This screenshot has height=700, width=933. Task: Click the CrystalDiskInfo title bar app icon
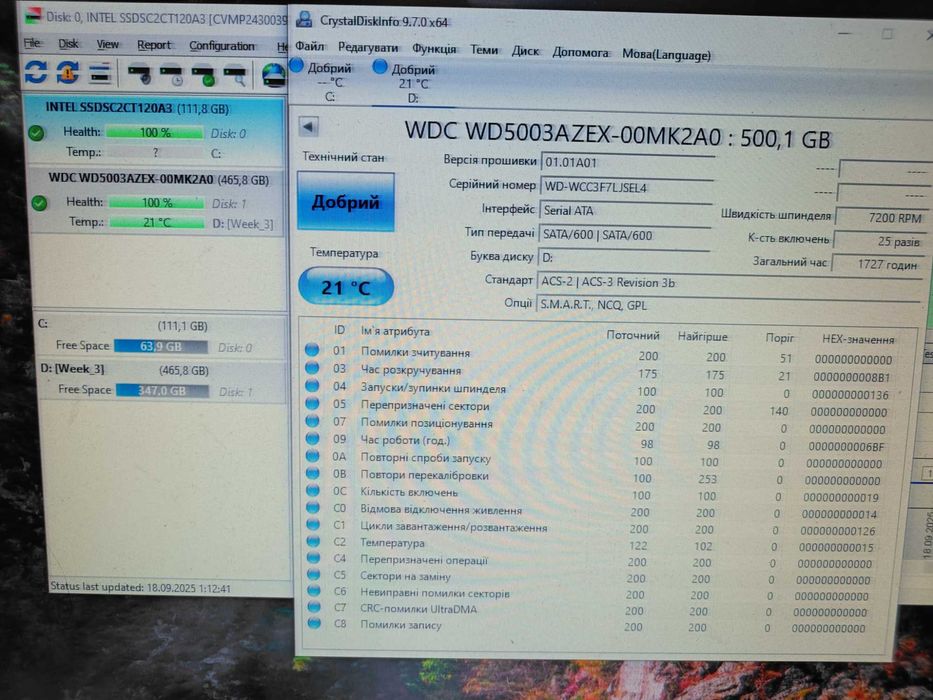(x=304, y=19)
